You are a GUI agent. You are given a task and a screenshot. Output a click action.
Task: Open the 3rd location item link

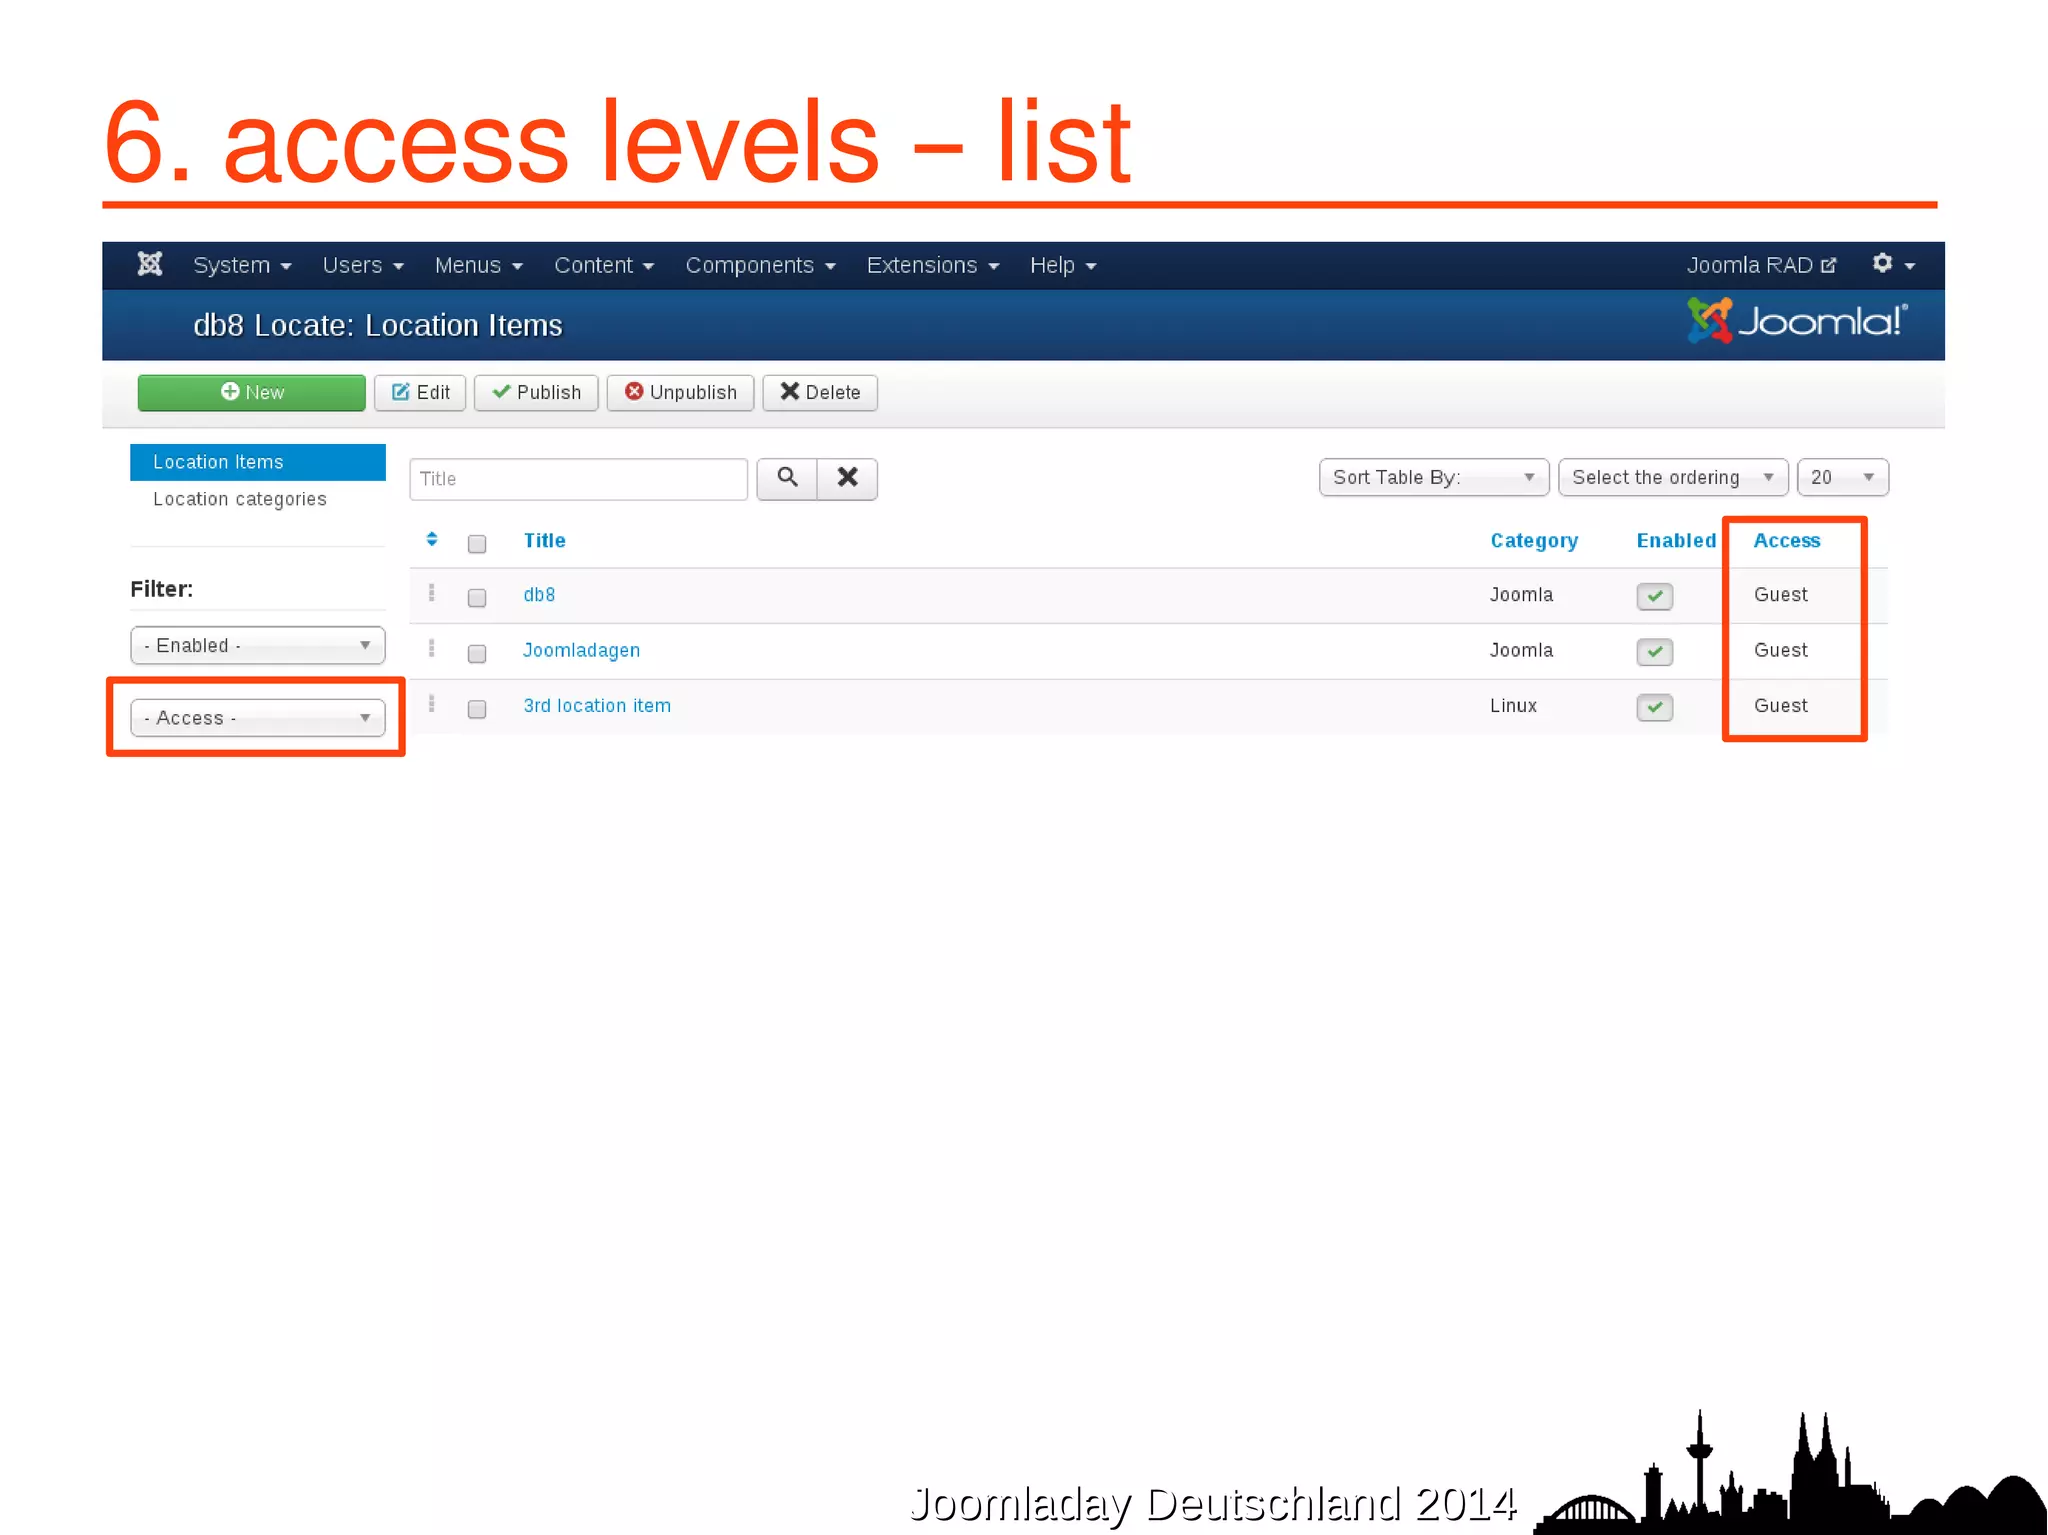coord(597,705)
